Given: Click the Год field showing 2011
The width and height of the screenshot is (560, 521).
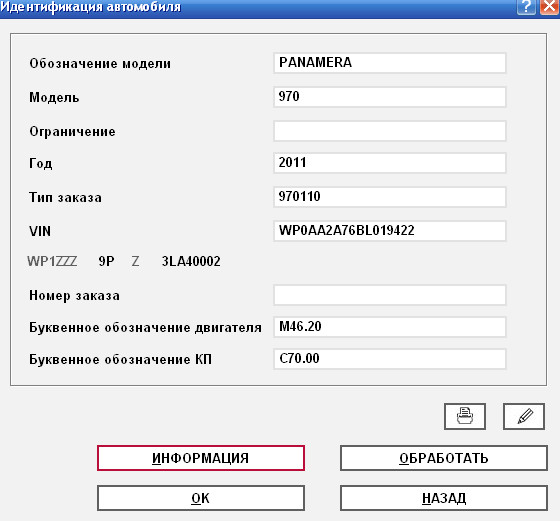Looking at the screenshot, I should (390, 163).
